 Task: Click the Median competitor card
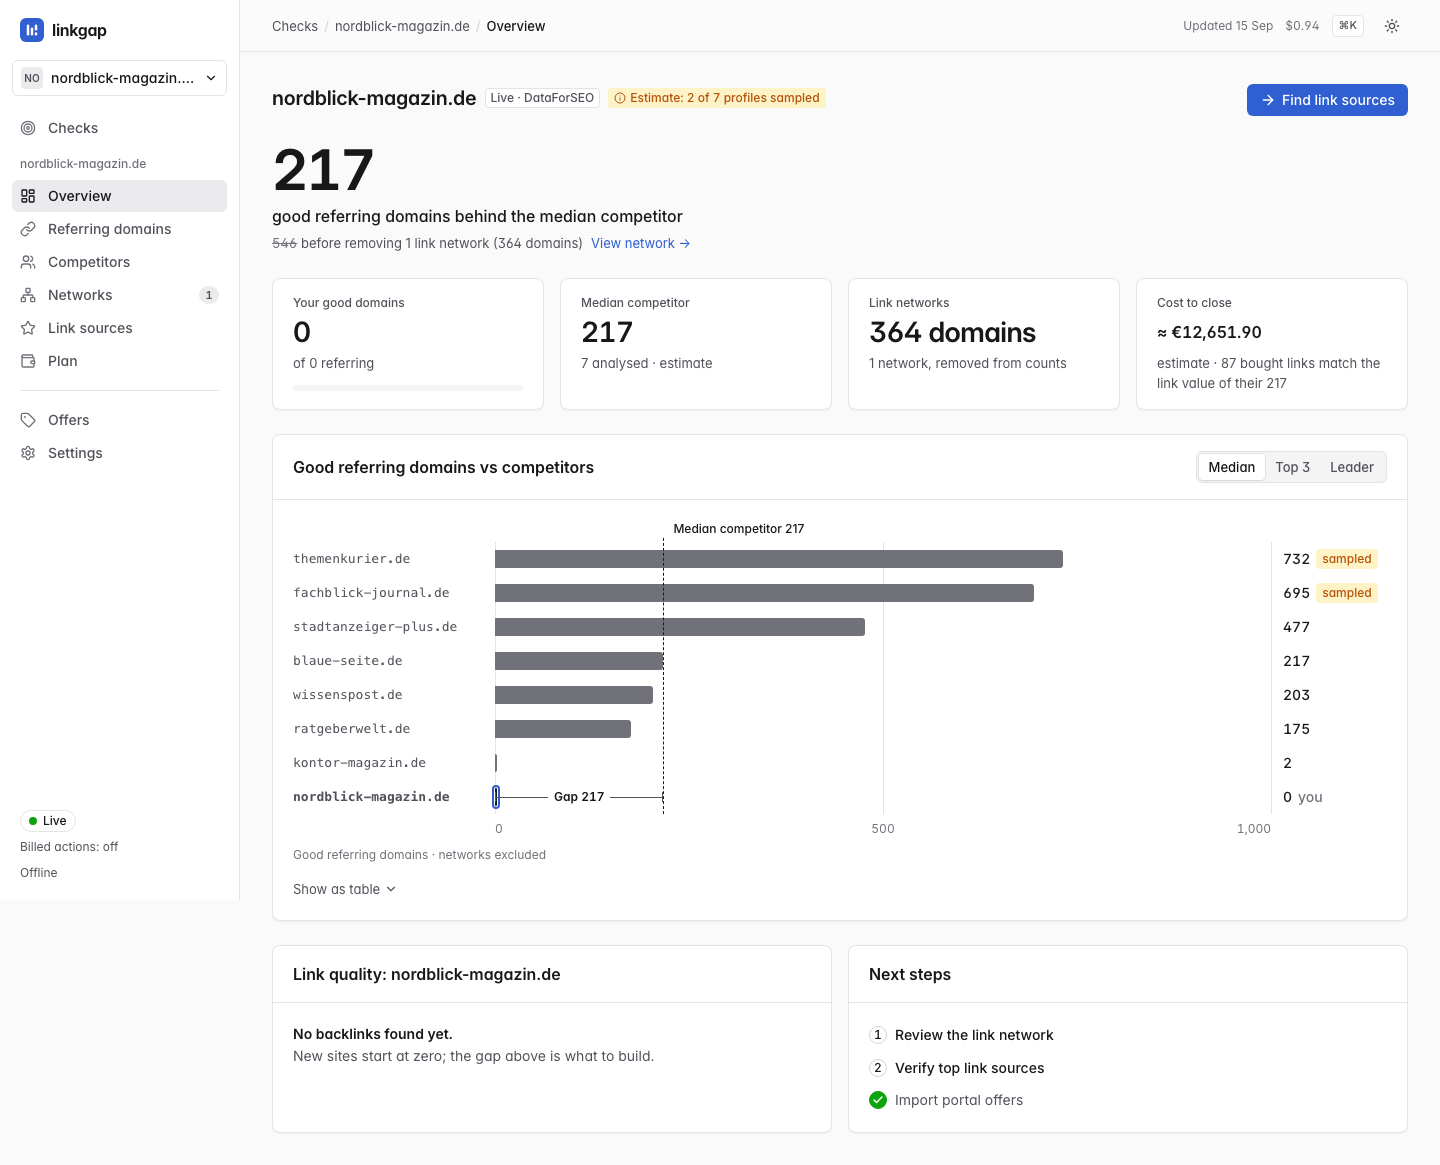click(696, 344)
